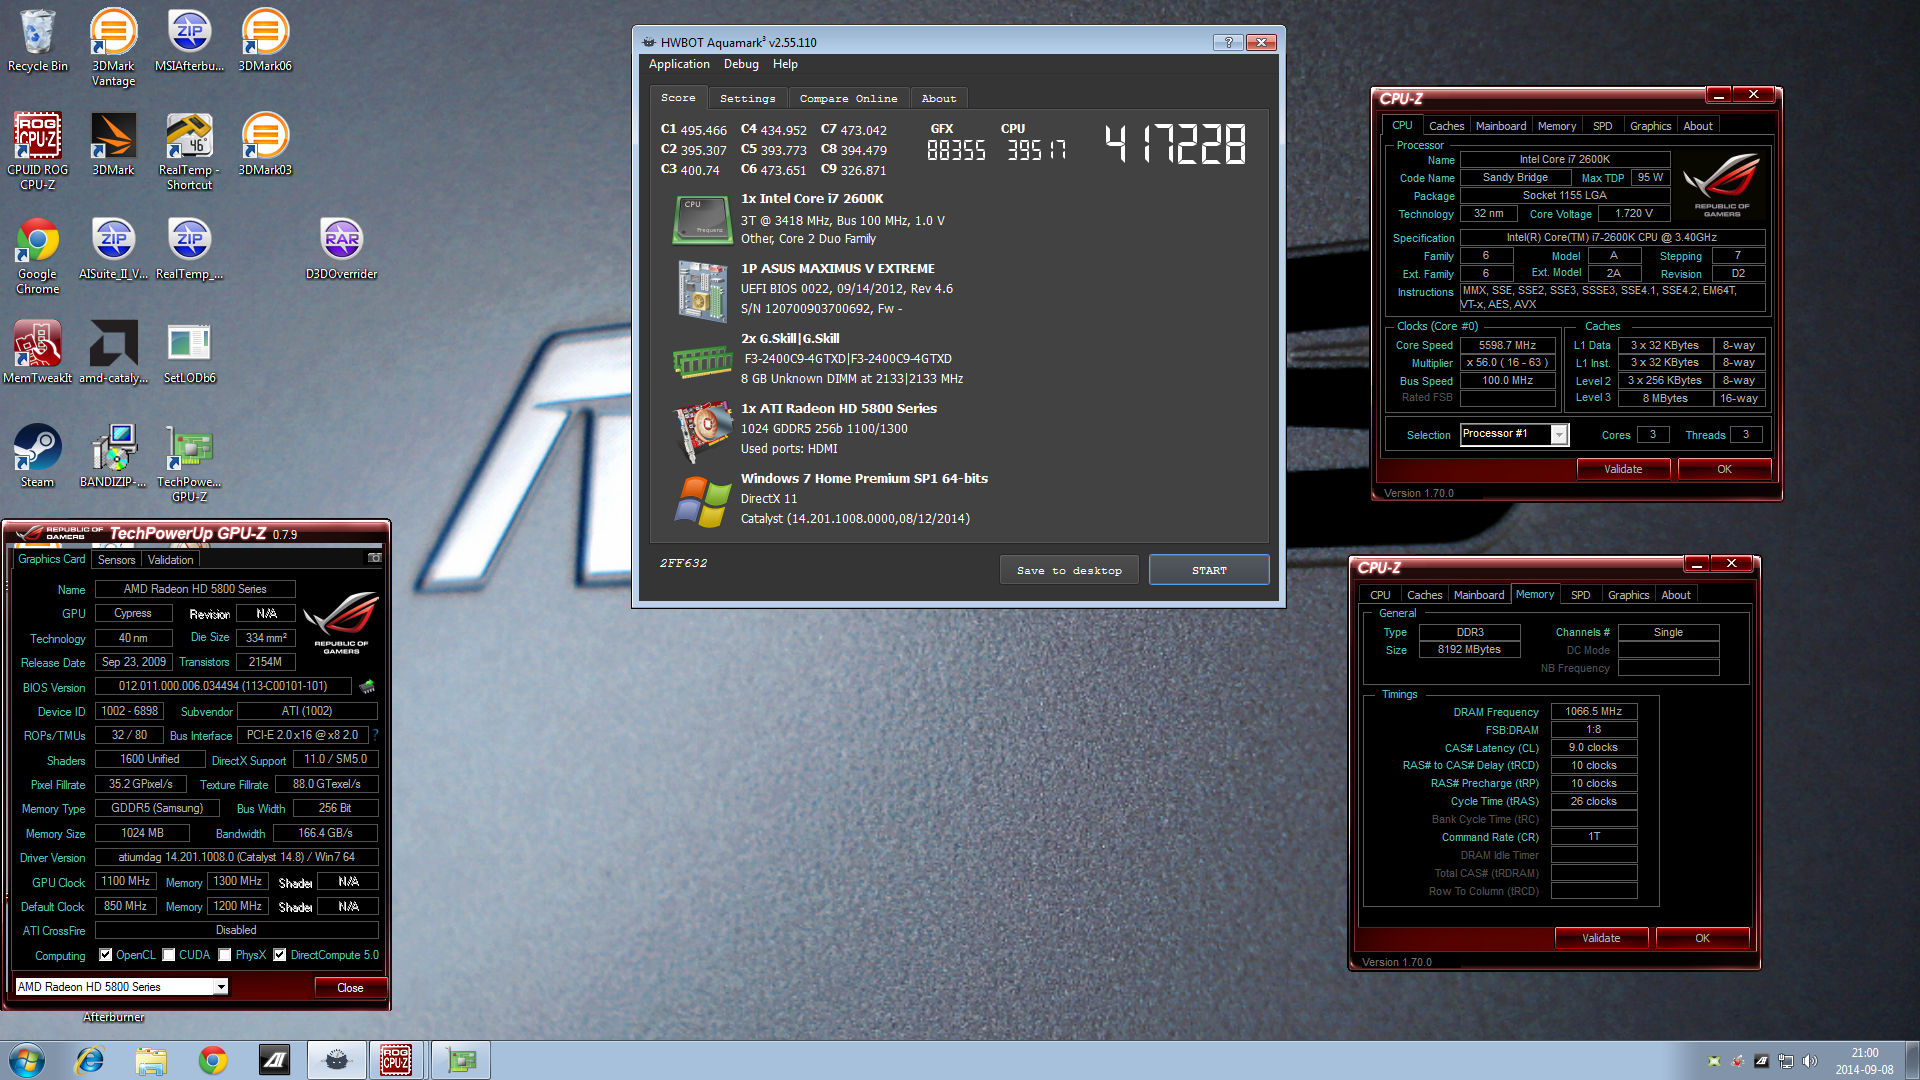
Task: Open the Recycle Bin desktop icon
Action: [x=38, y=40]
